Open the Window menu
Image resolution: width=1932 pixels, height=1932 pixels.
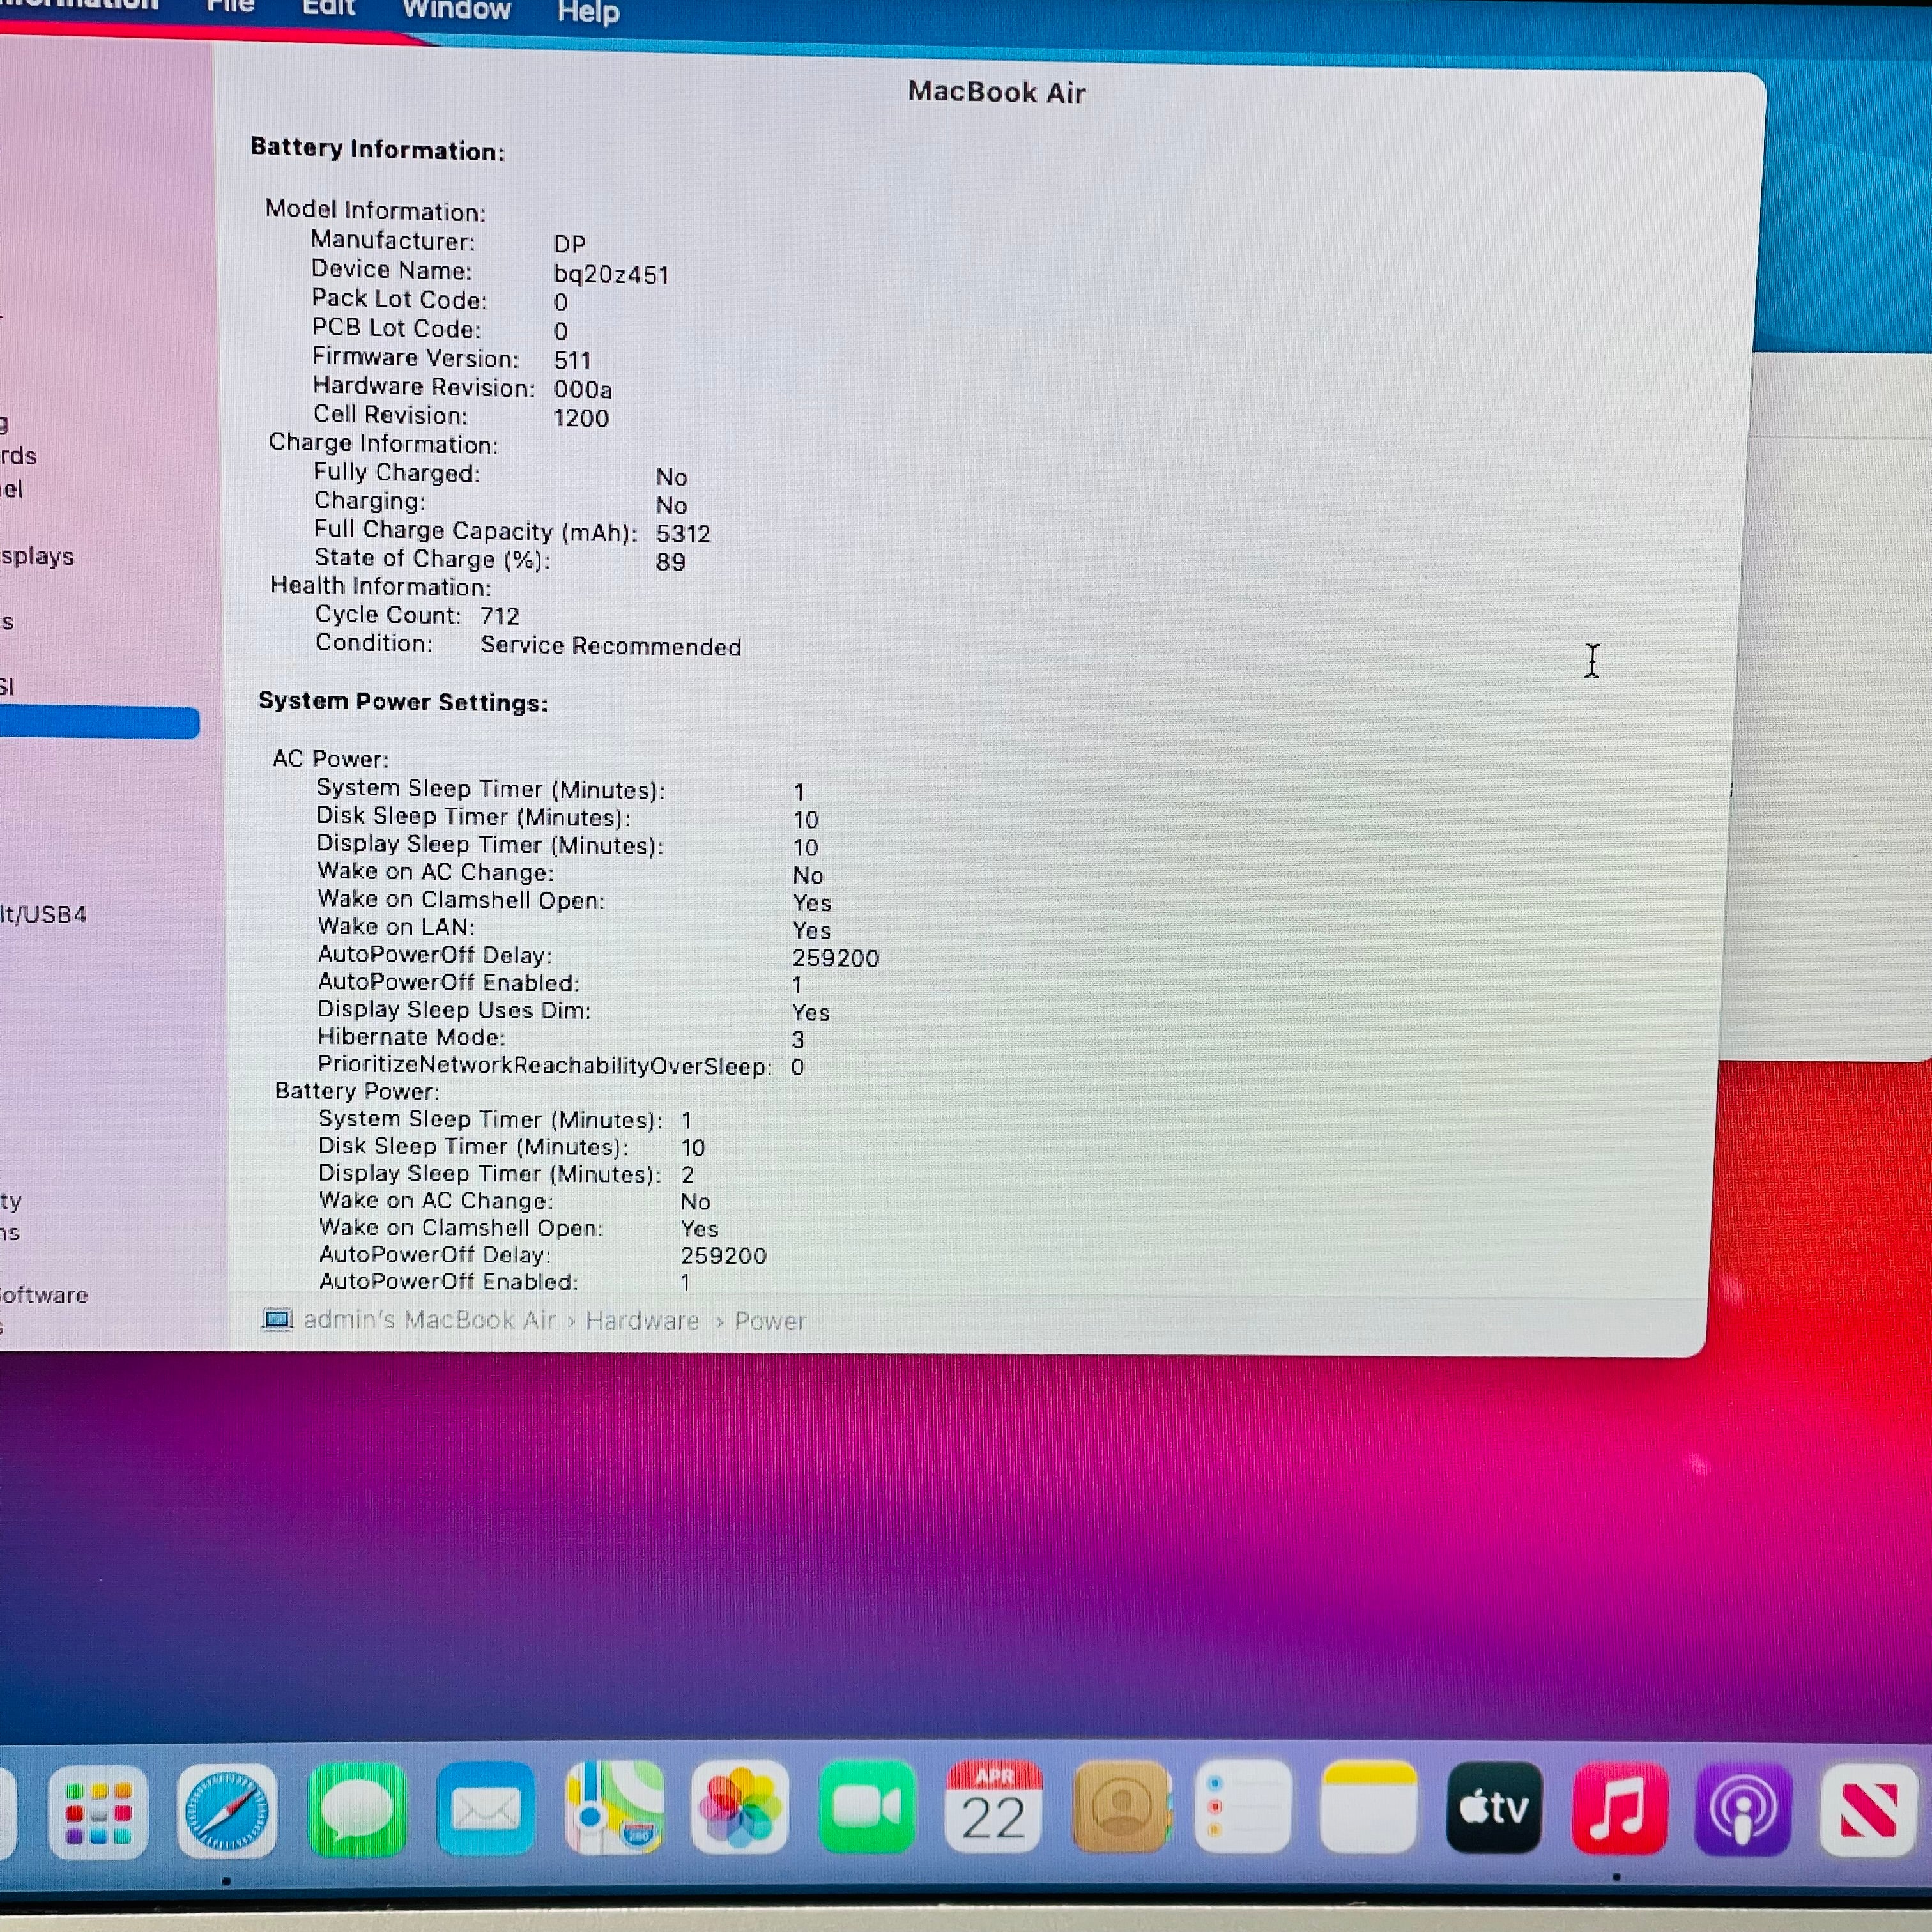coord(456,9)
